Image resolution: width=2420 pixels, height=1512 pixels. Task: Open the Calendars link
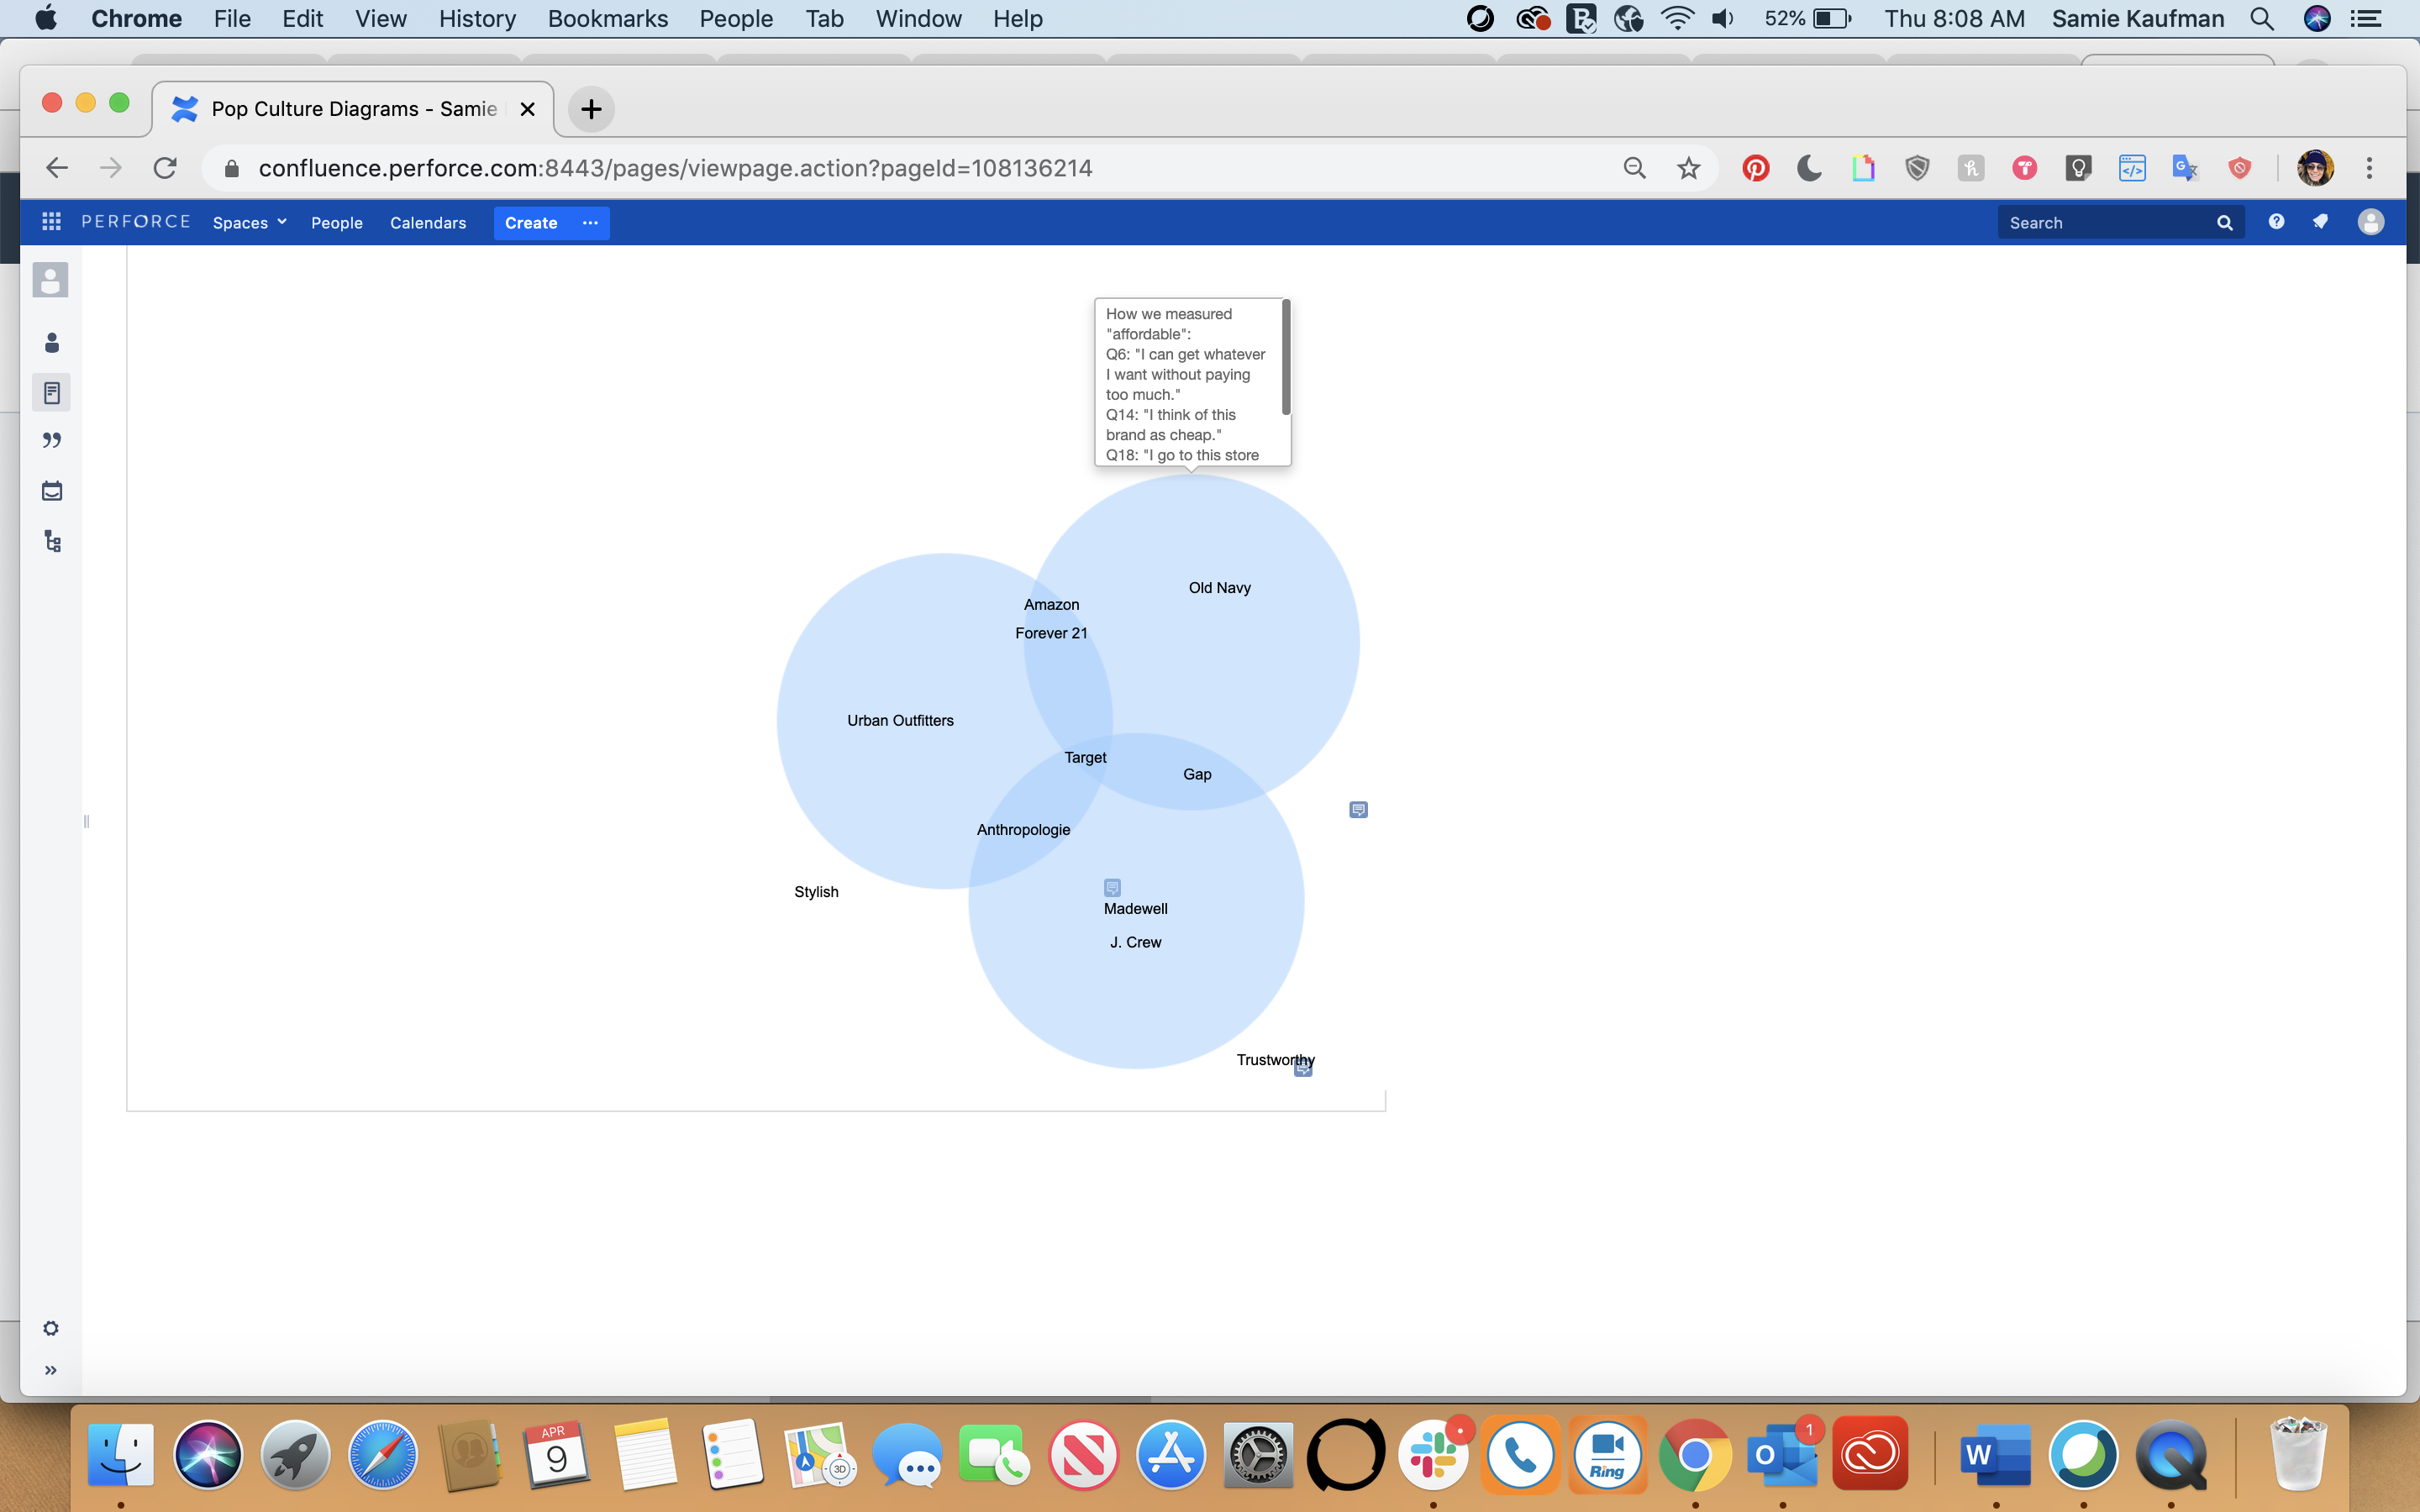428,222
